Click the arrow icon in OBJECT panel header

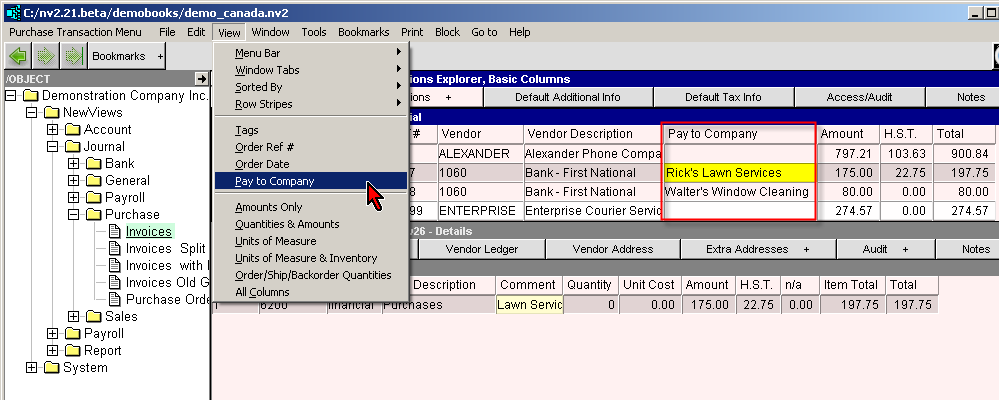[x=200, y=78]
